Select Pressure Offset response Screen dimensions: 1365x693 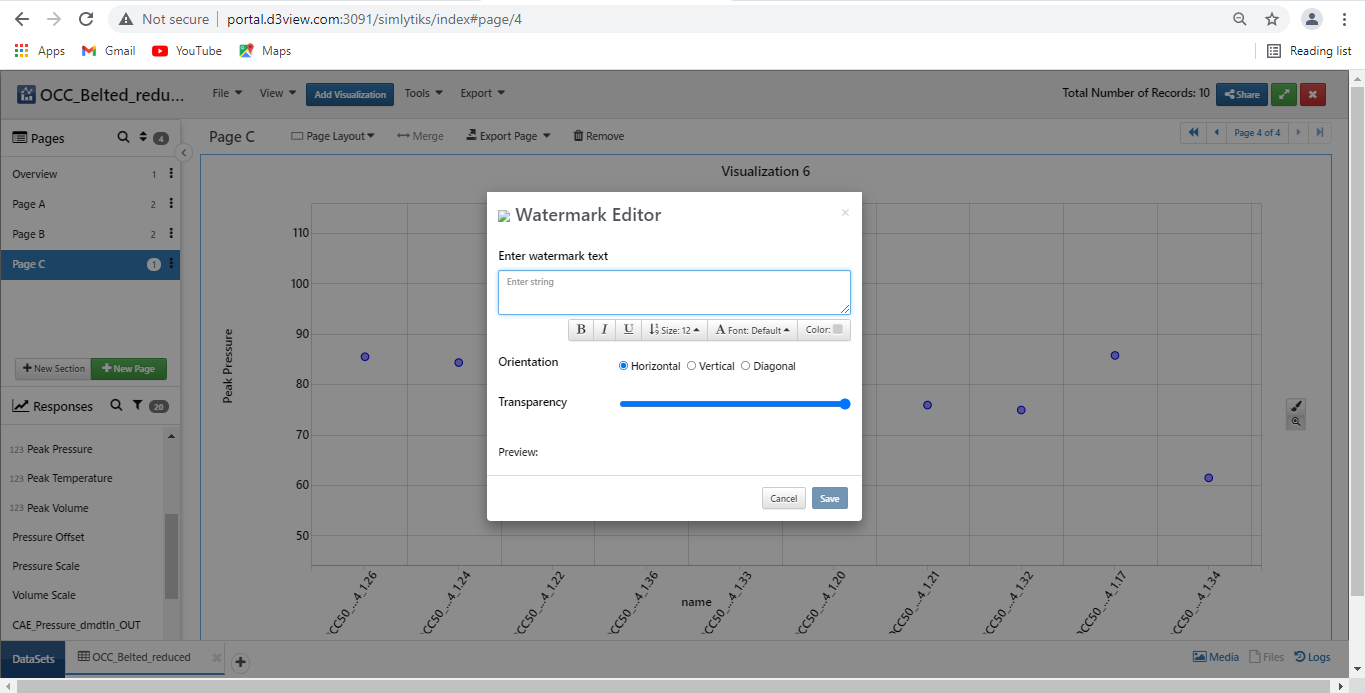(x=48, y=537)
